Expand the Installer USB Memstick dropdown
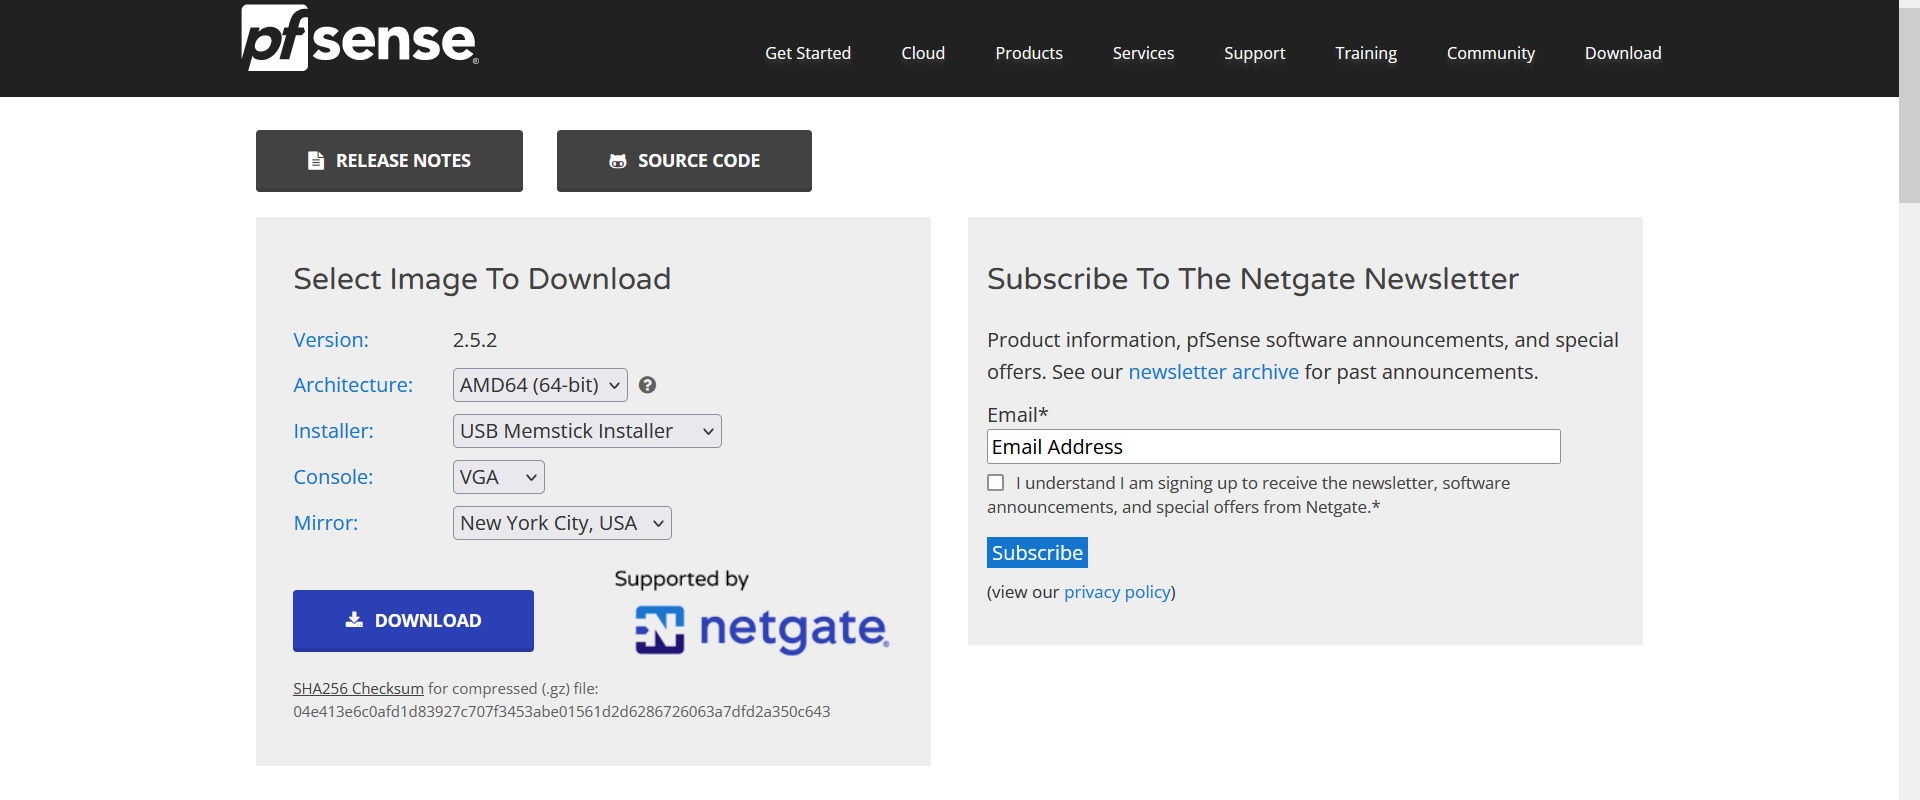Image resolution: width=1920 pixels, height=800 pixels. (587, 431)
